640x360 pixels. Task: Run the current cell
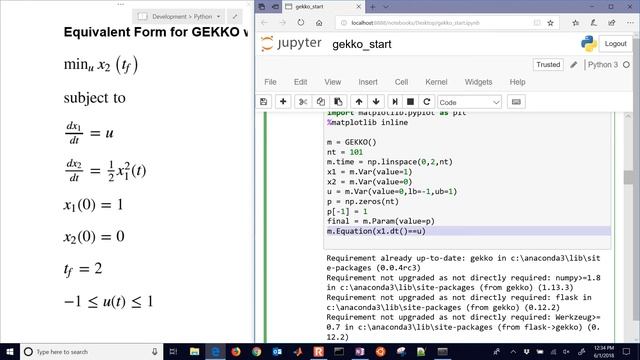(395, 102)
